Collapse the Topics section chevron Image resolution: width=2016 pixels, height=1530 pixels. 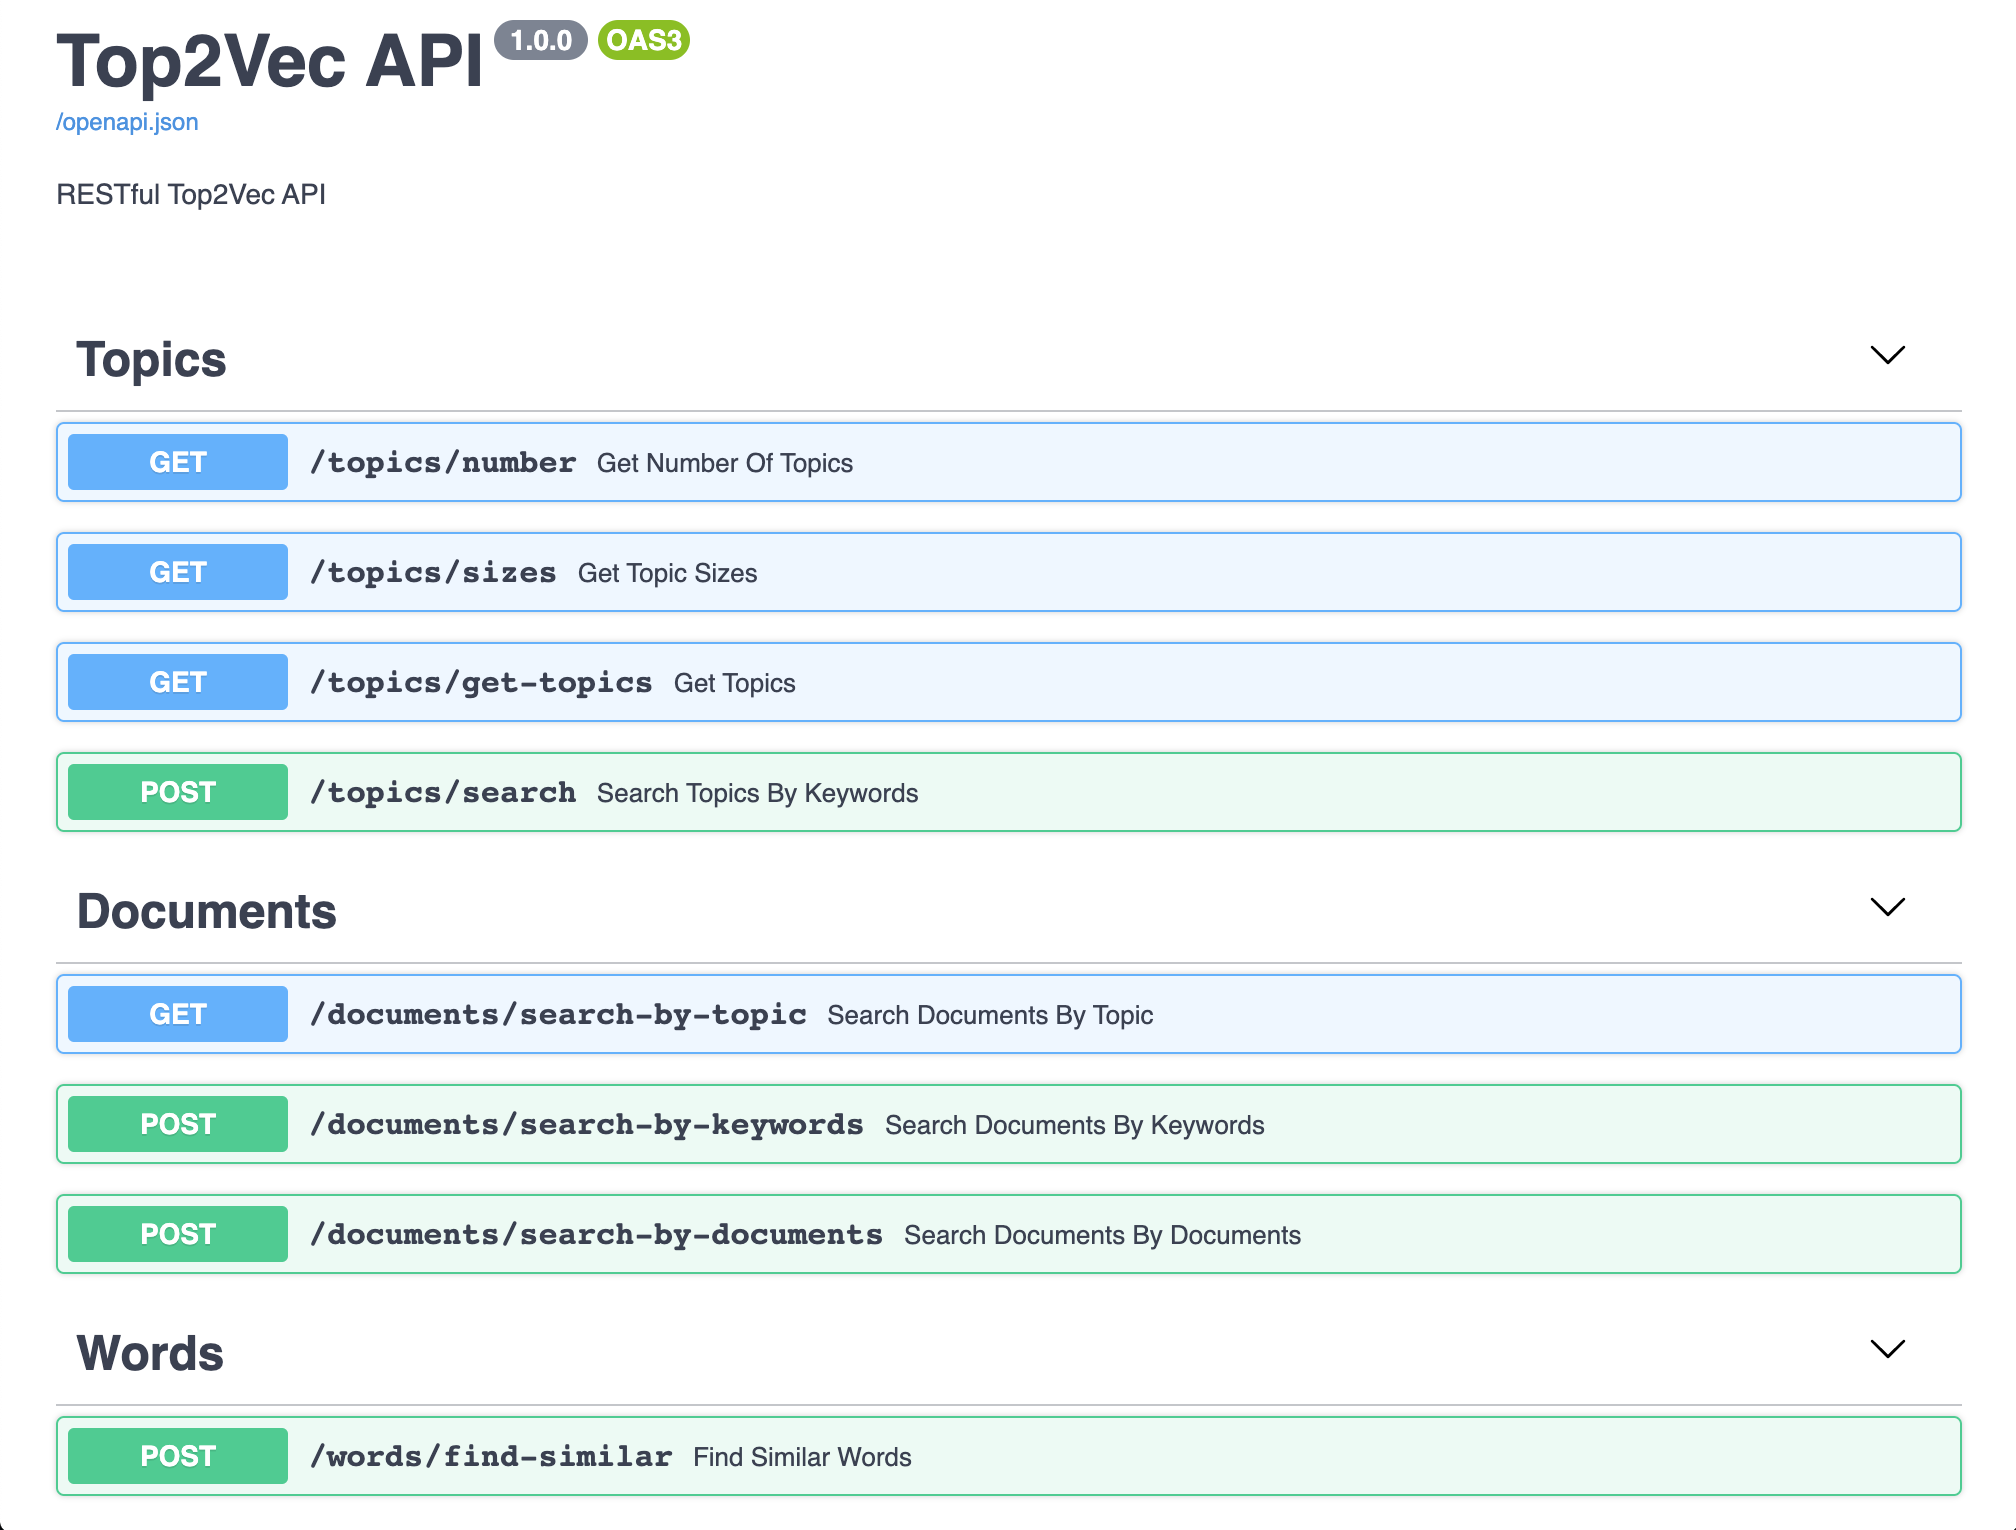pos(1887,355)
